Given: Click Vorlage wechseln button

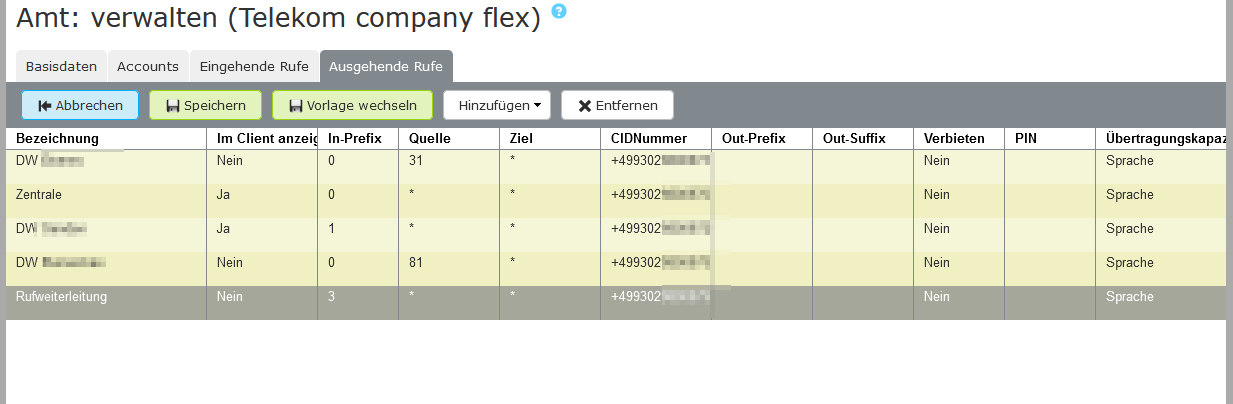Looking at the screenshot, I should [x=352, y=105].
